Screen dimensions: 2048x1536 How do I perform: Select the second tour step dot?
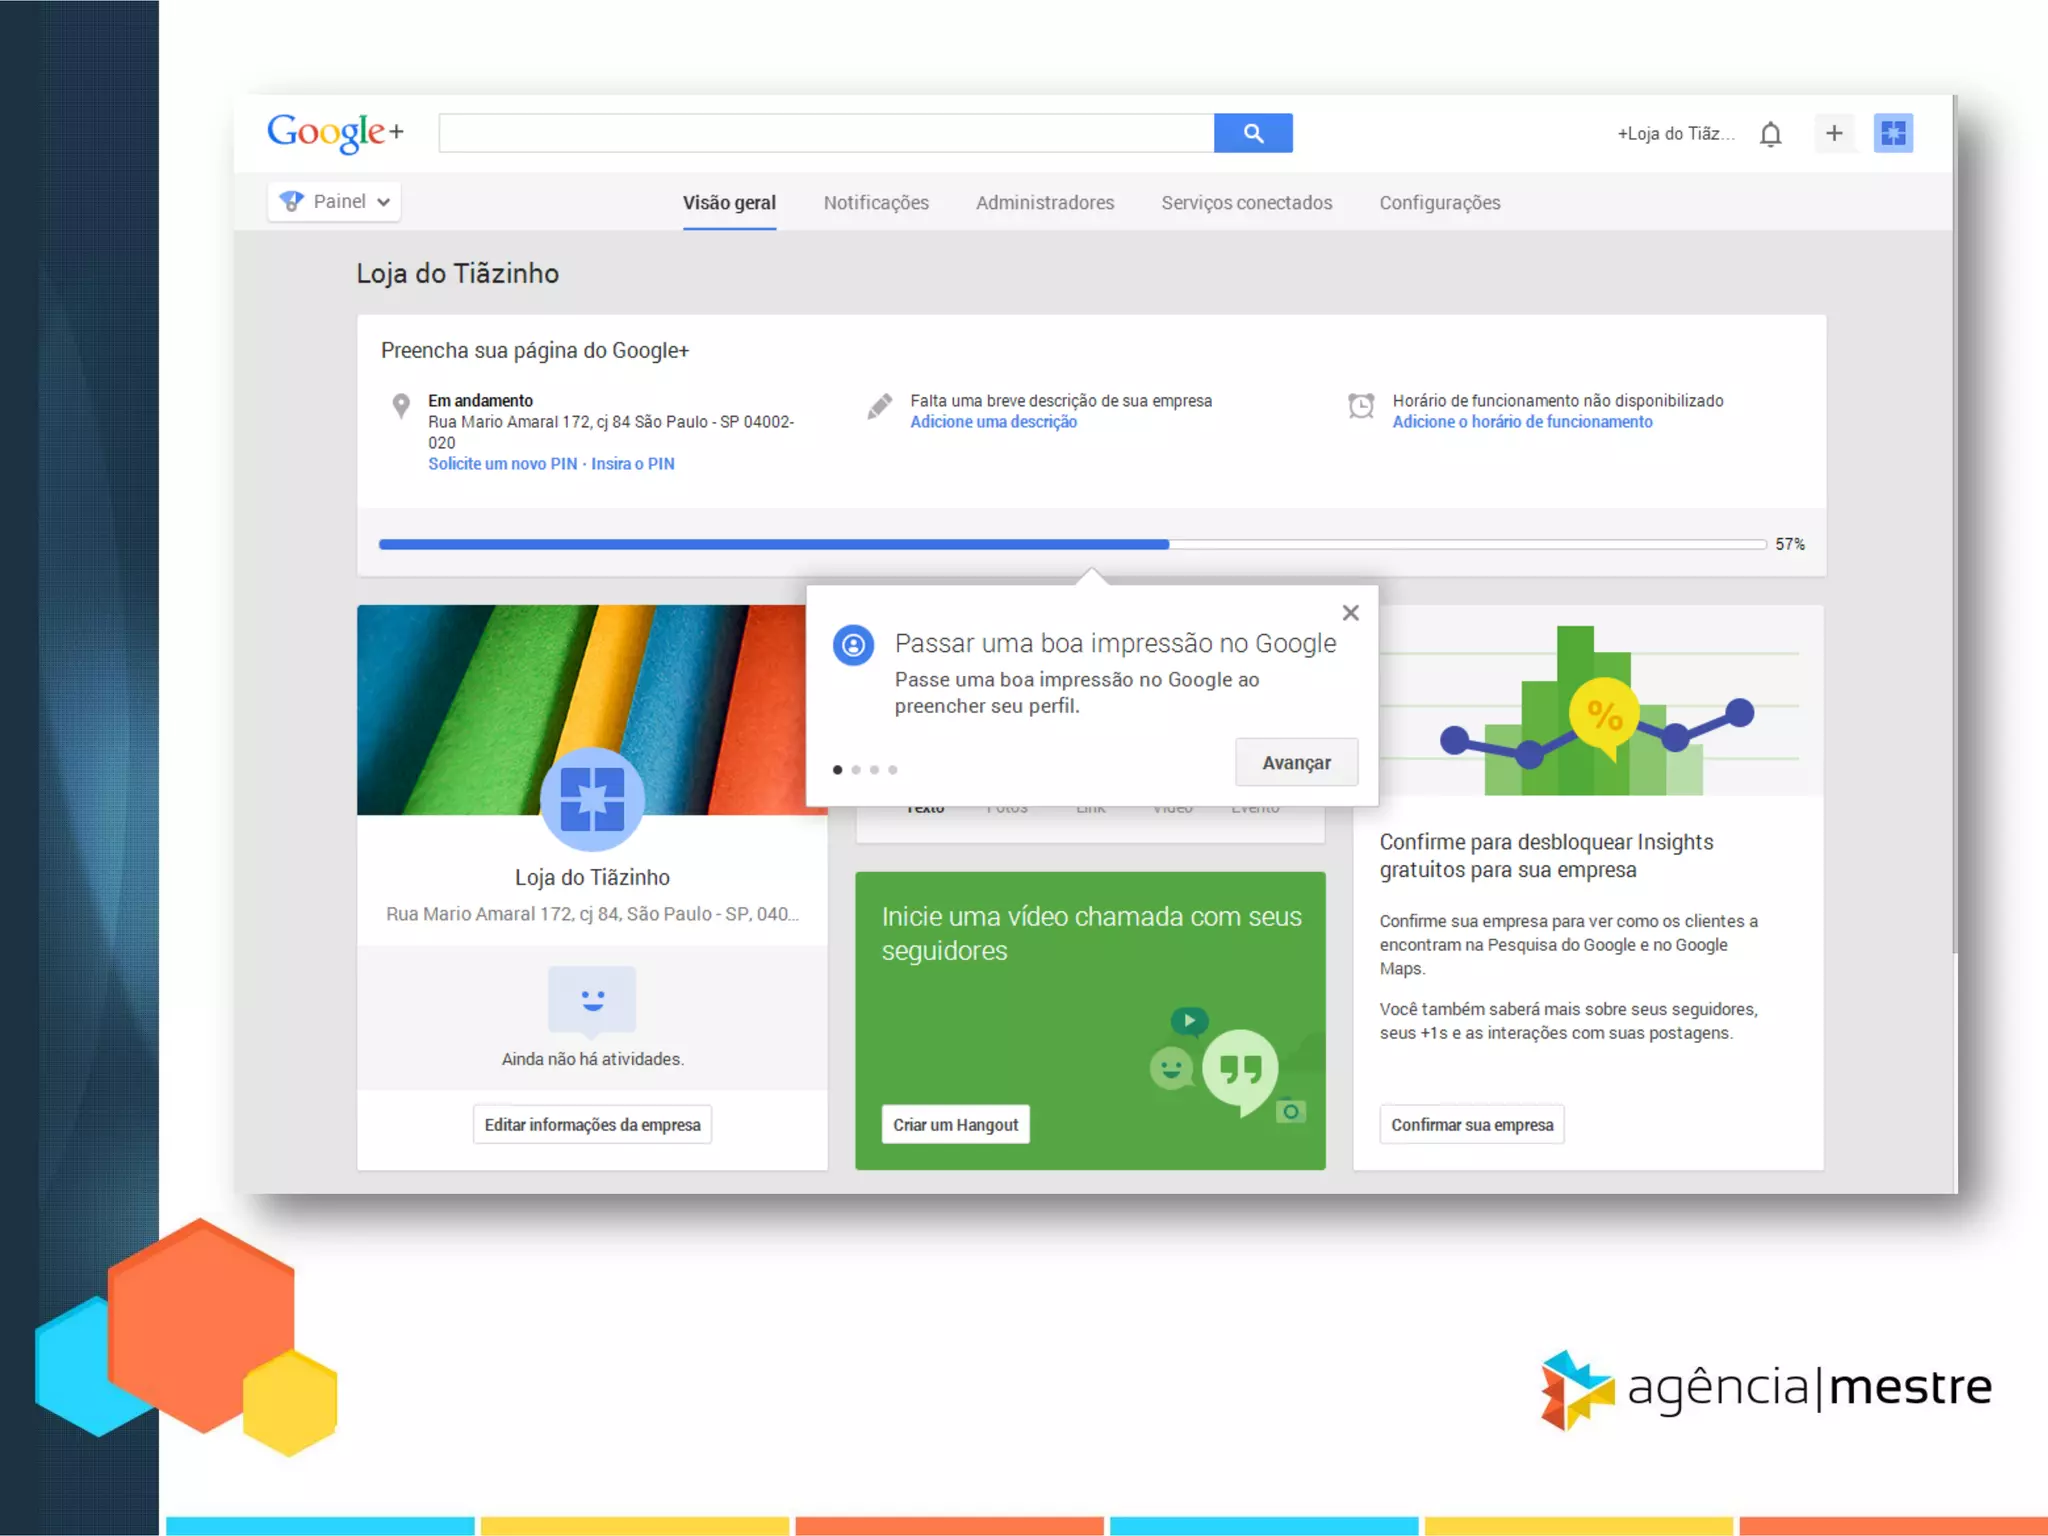[856, 770]
